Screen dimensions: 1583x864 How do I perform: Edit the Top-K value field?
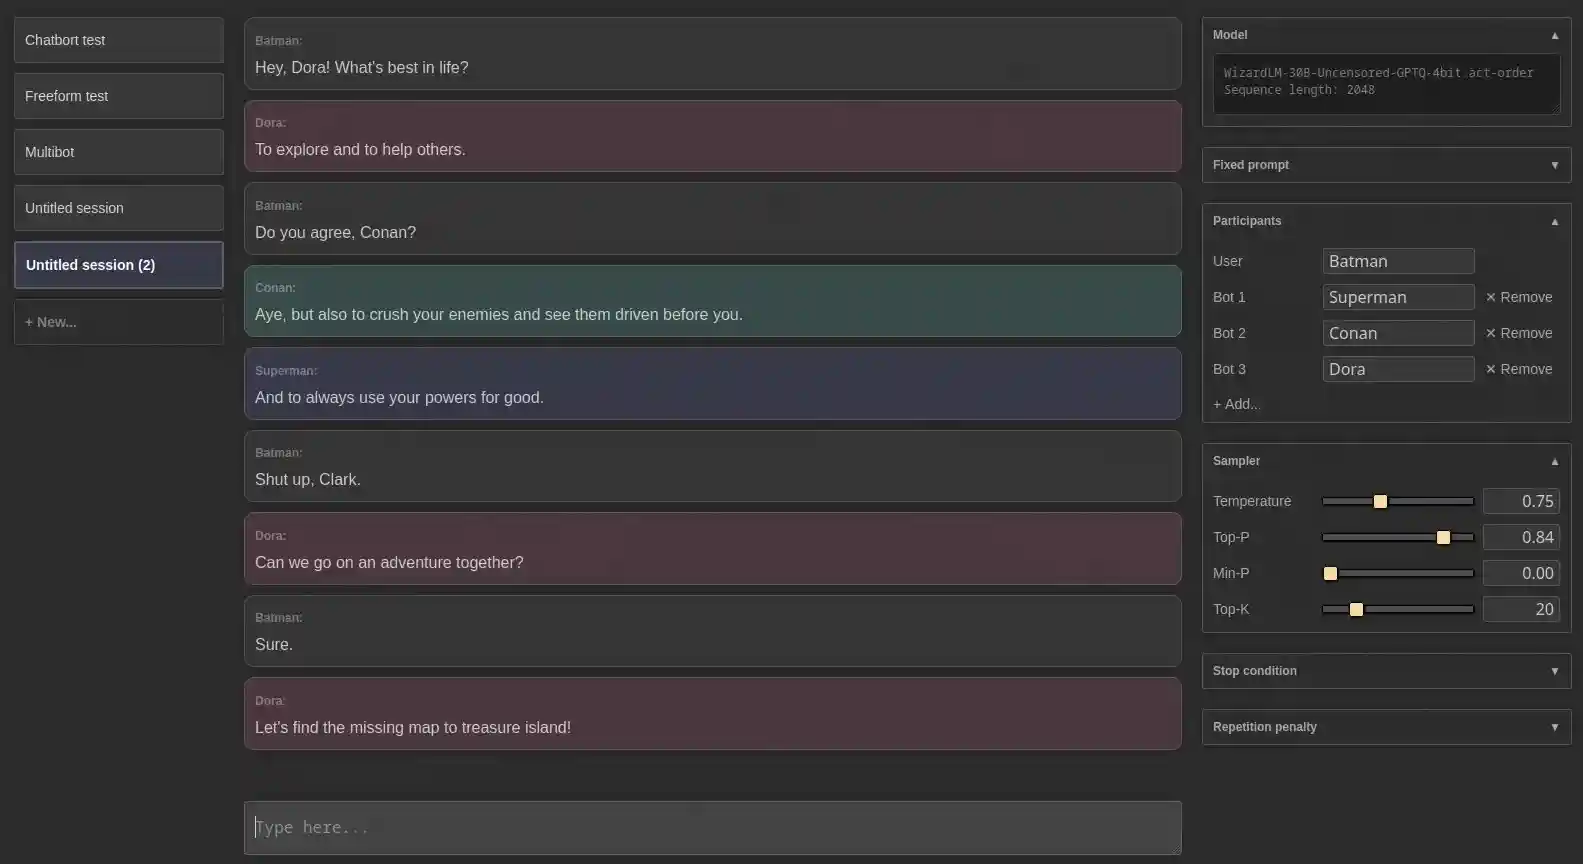pyautogui.click(x=1521, y=609)
